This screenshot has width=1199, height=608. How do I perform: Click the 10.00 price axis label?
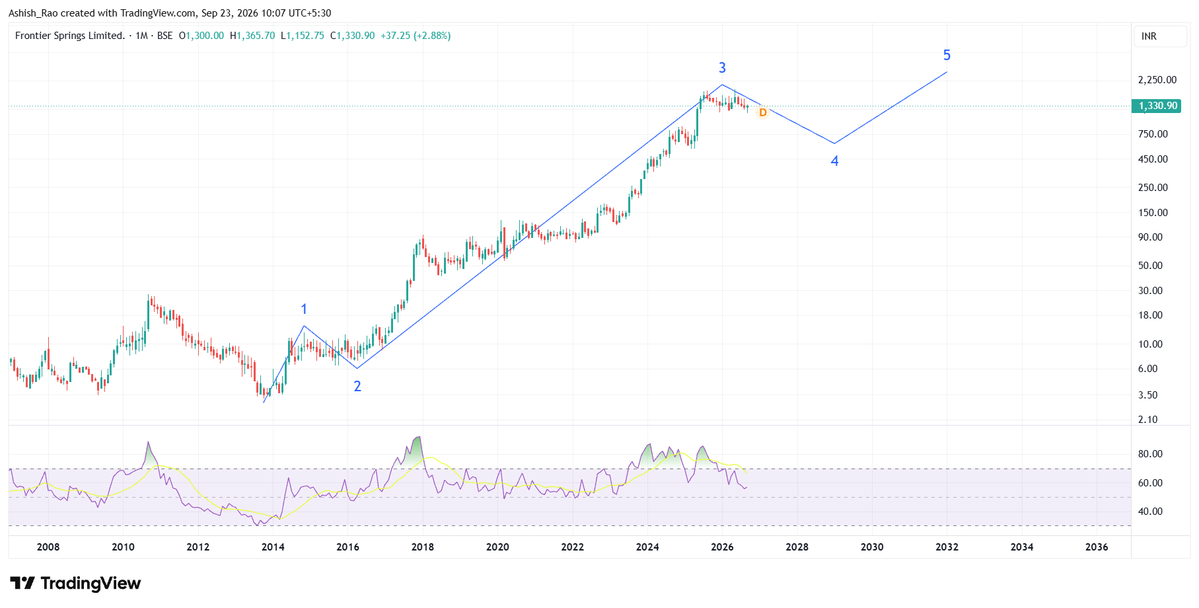pos(1152,344)
